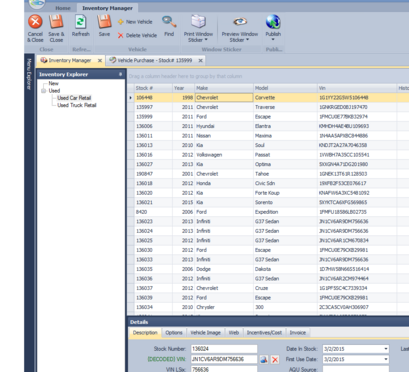Select the Honda Civic Sdn row
409x372 pixels.
pyautogui.click(x=268, y=183)
